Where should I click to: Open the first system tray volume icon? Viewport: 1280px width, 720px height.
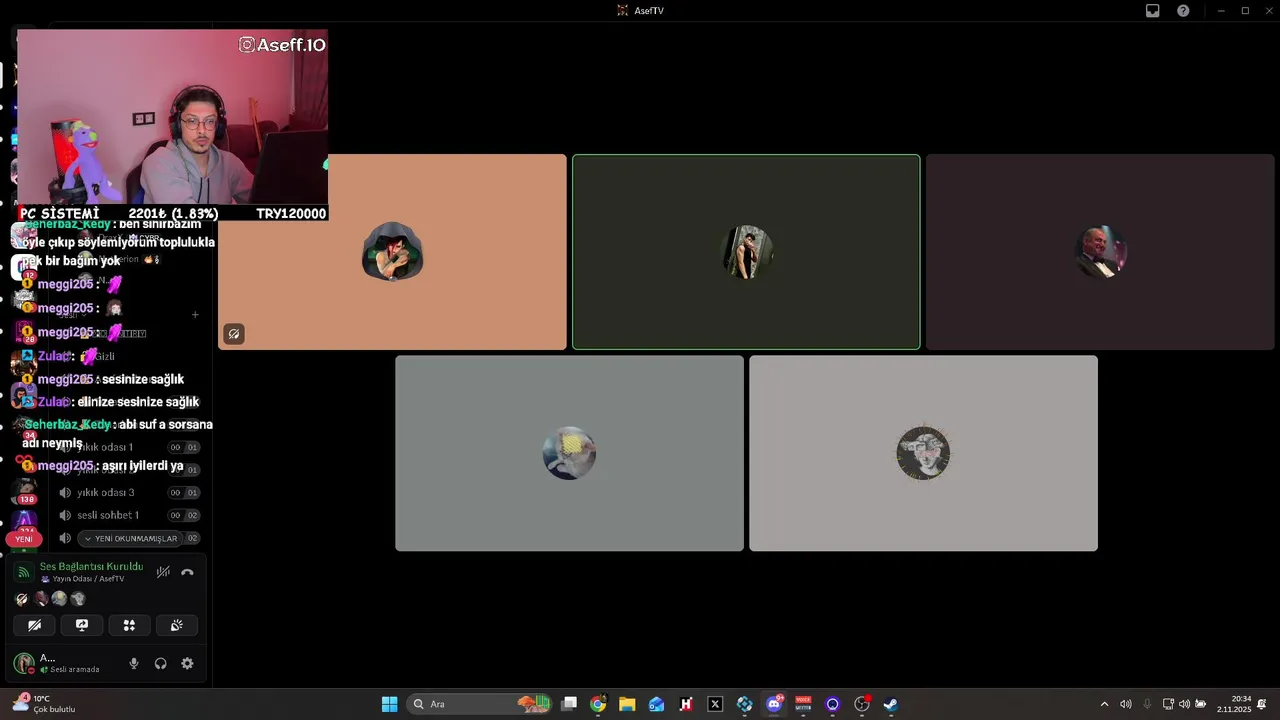click(1126, 704)
